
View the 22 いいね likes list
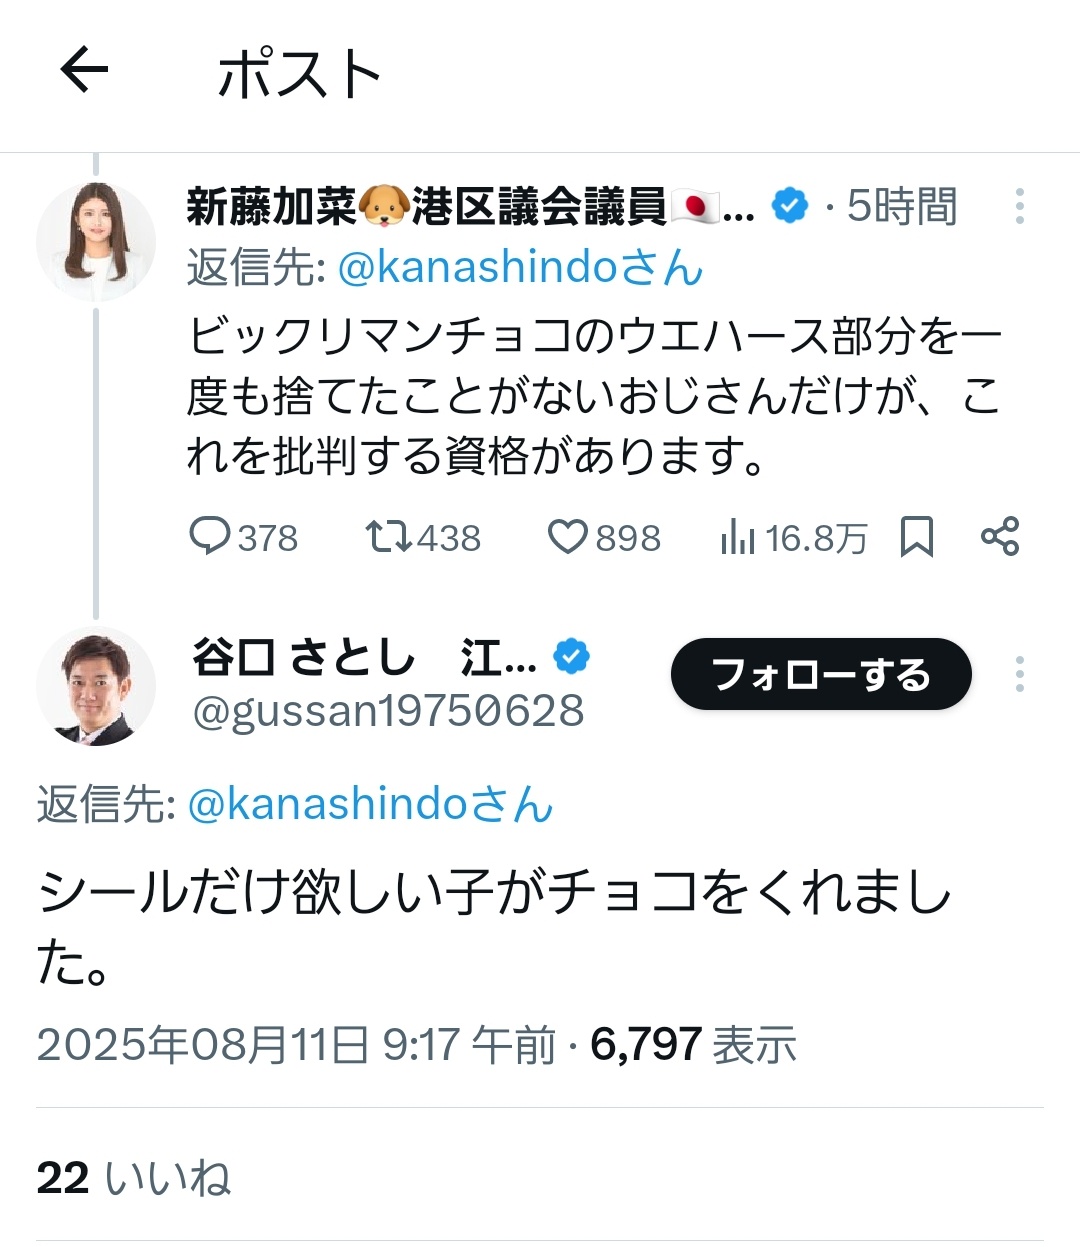[x=134, y=1178]
